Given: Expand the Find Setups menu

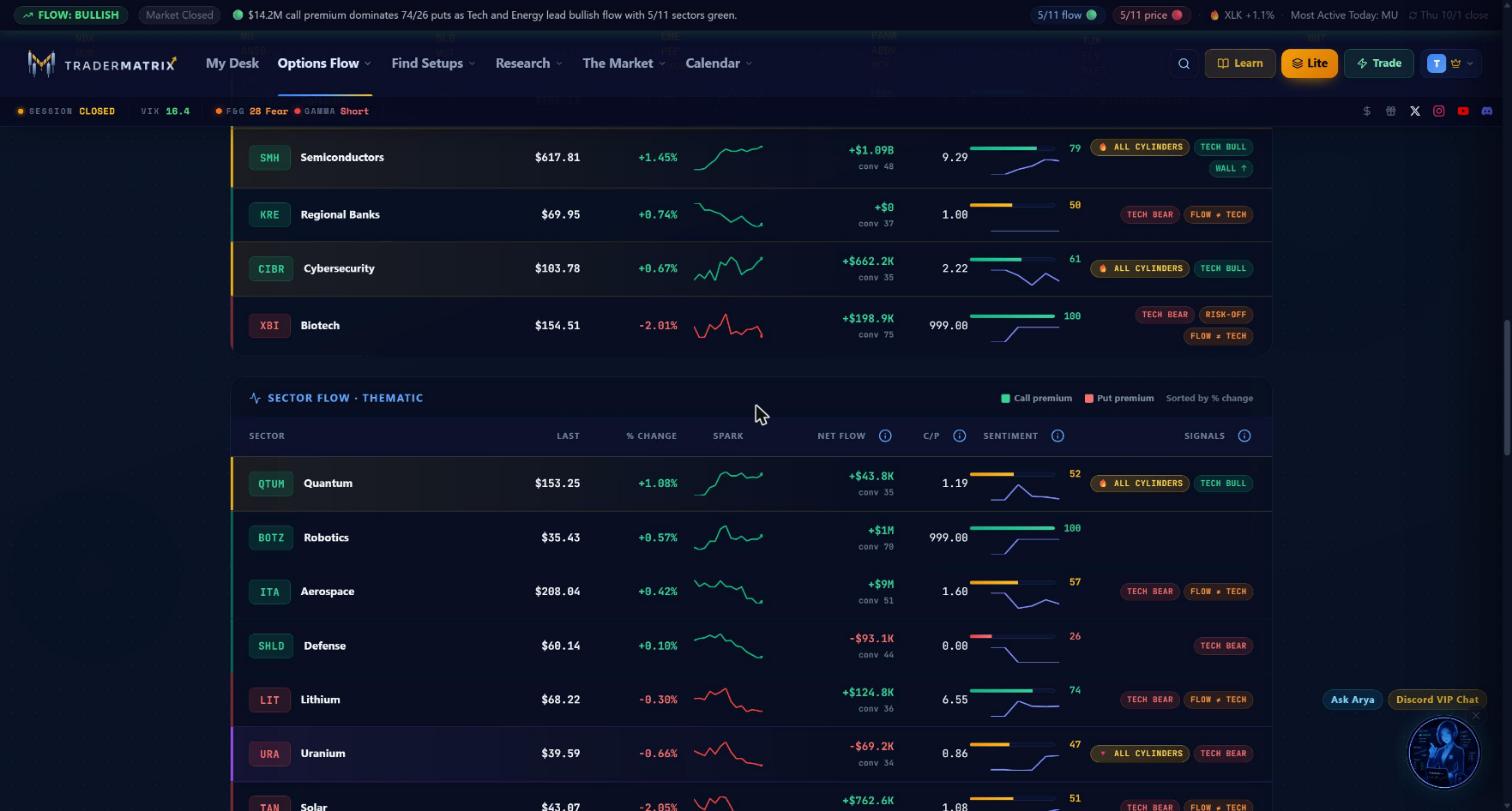Looking at the screenshot, I should coord(433,63).
